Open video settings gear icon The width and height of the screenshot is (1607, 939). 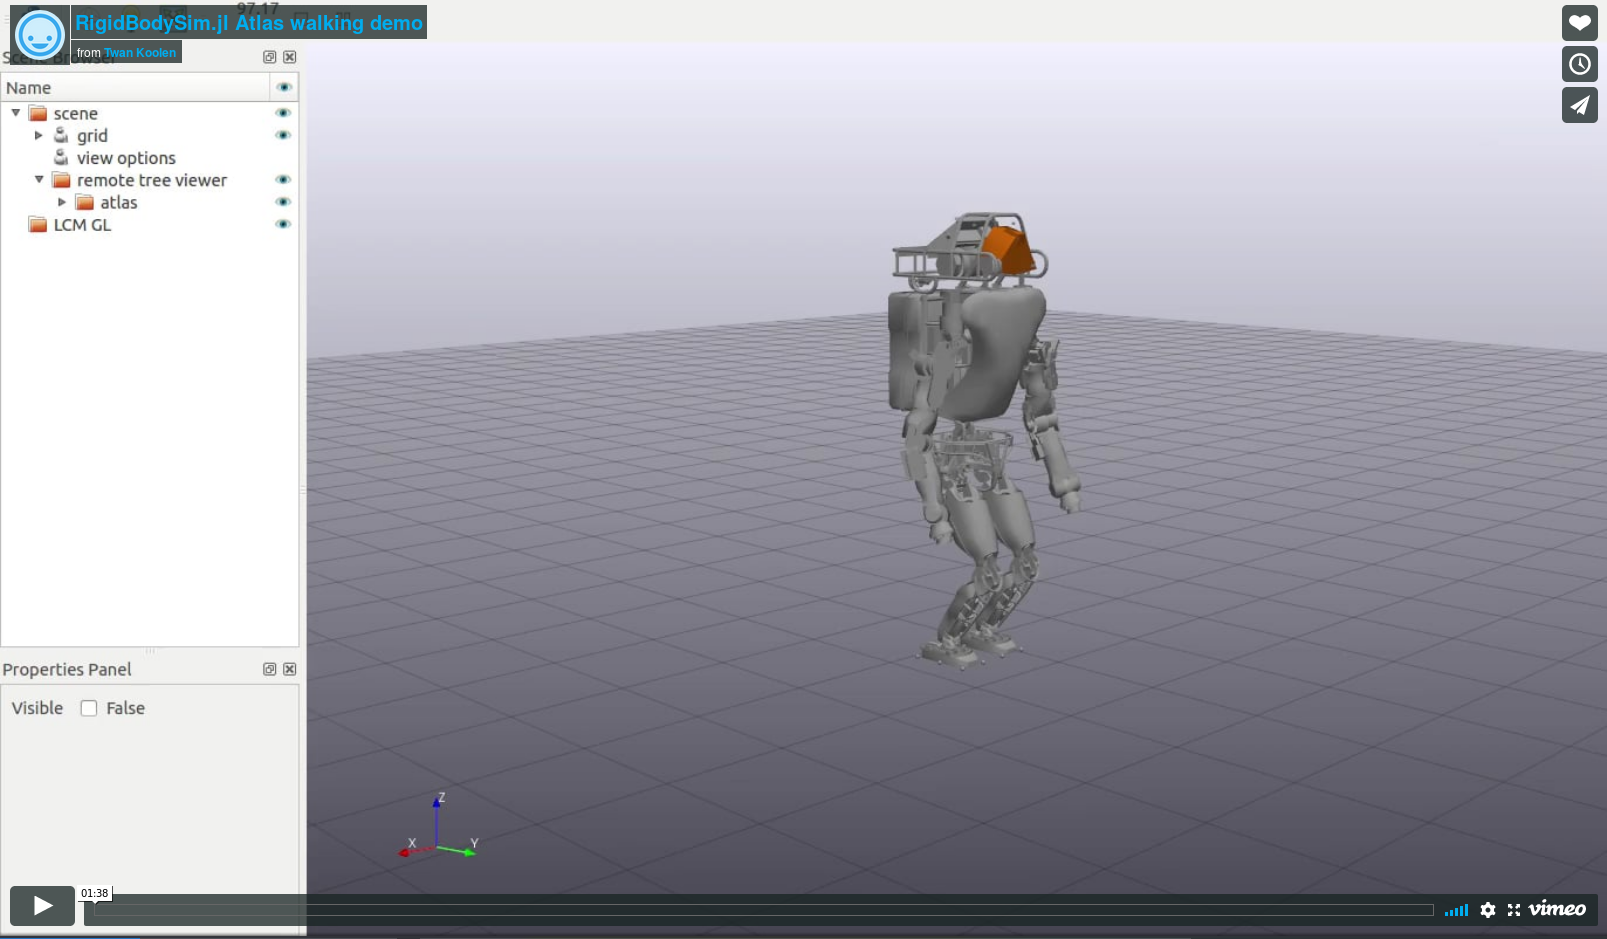point(1488,909)
